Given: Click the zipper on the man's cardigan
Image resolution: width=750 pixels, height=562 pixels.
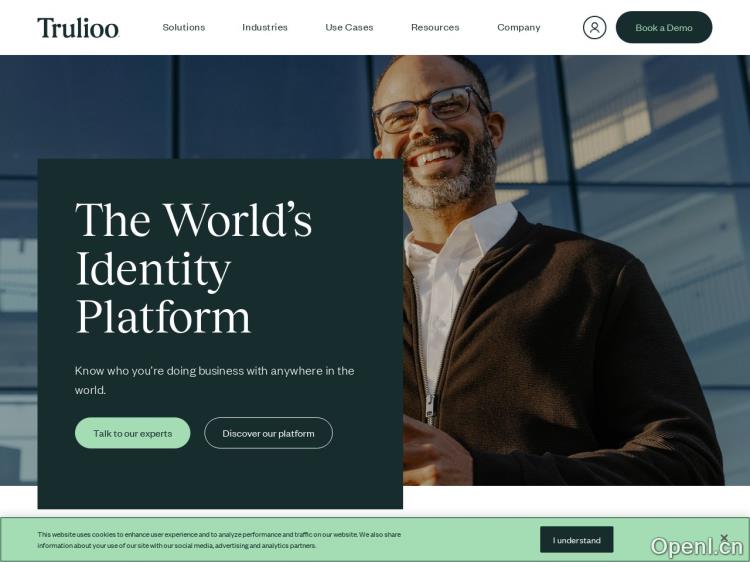Looking at the screenshot, I should [431, 405].
